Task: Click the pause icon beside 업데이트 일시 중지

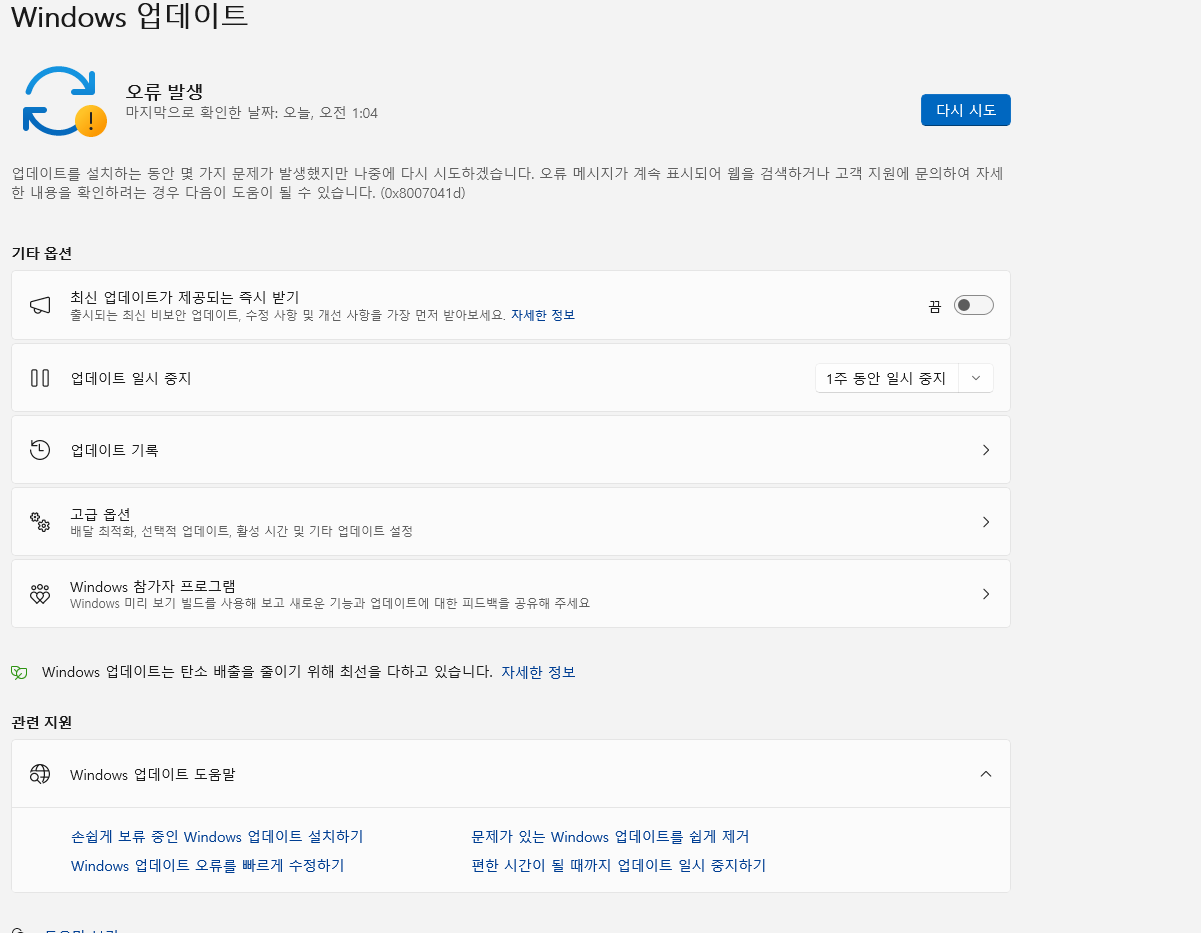Action: point(40,378)
